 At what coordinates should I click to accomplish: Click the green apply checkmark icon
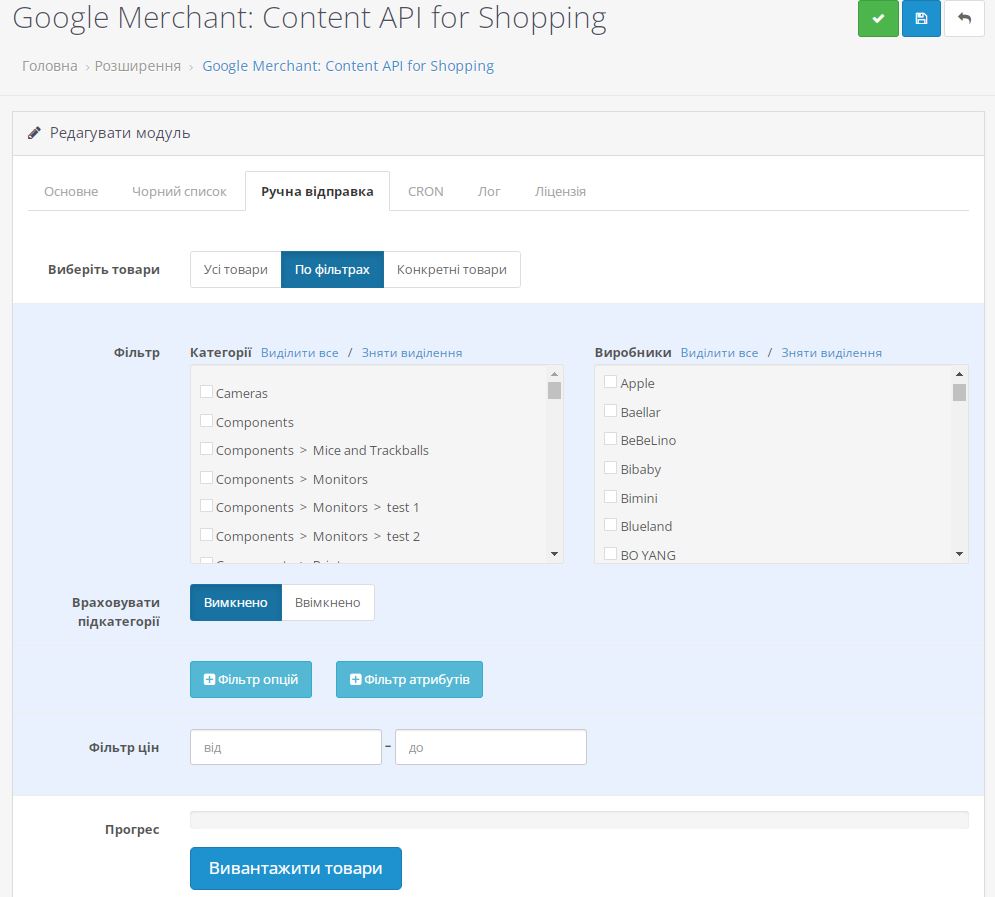(x=878, y=18)
